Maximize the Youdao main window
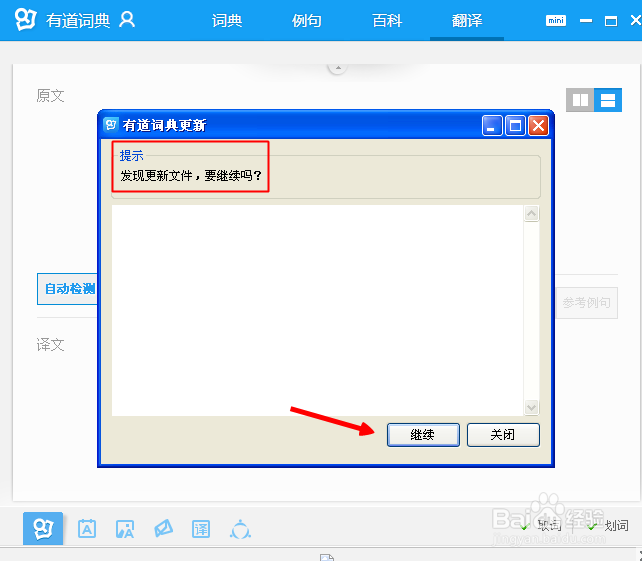The height and width of the screenshot is (561, 642). point(611,21)
